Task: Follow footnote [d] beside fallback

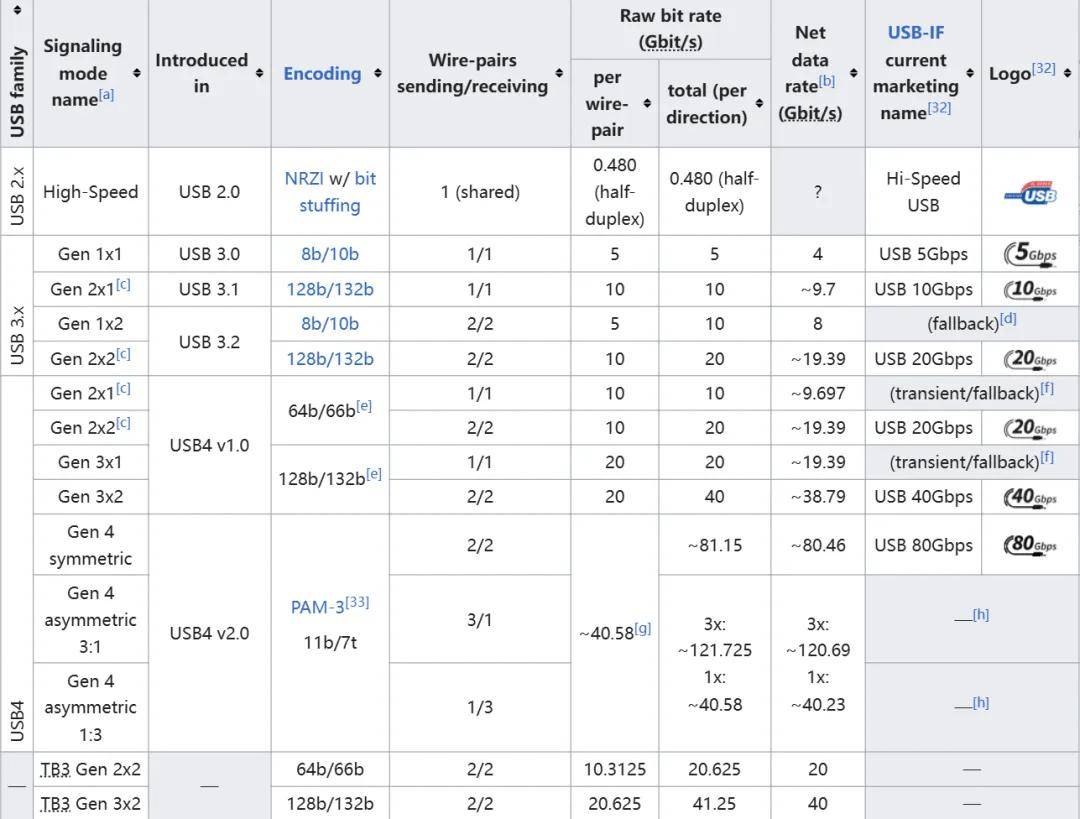Action: pos(1008,318)
